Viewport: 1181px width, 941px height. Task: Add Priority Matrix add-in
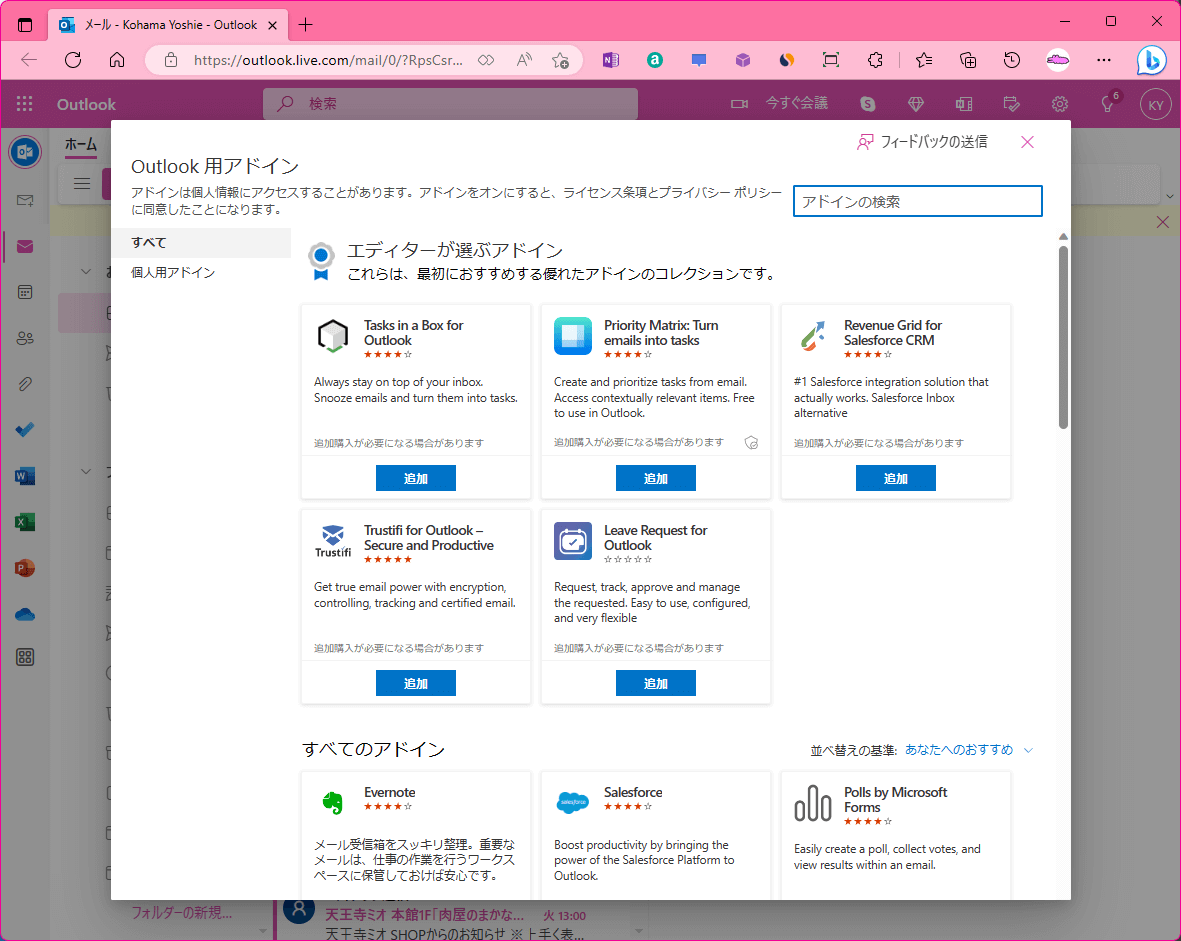point(655,478)
